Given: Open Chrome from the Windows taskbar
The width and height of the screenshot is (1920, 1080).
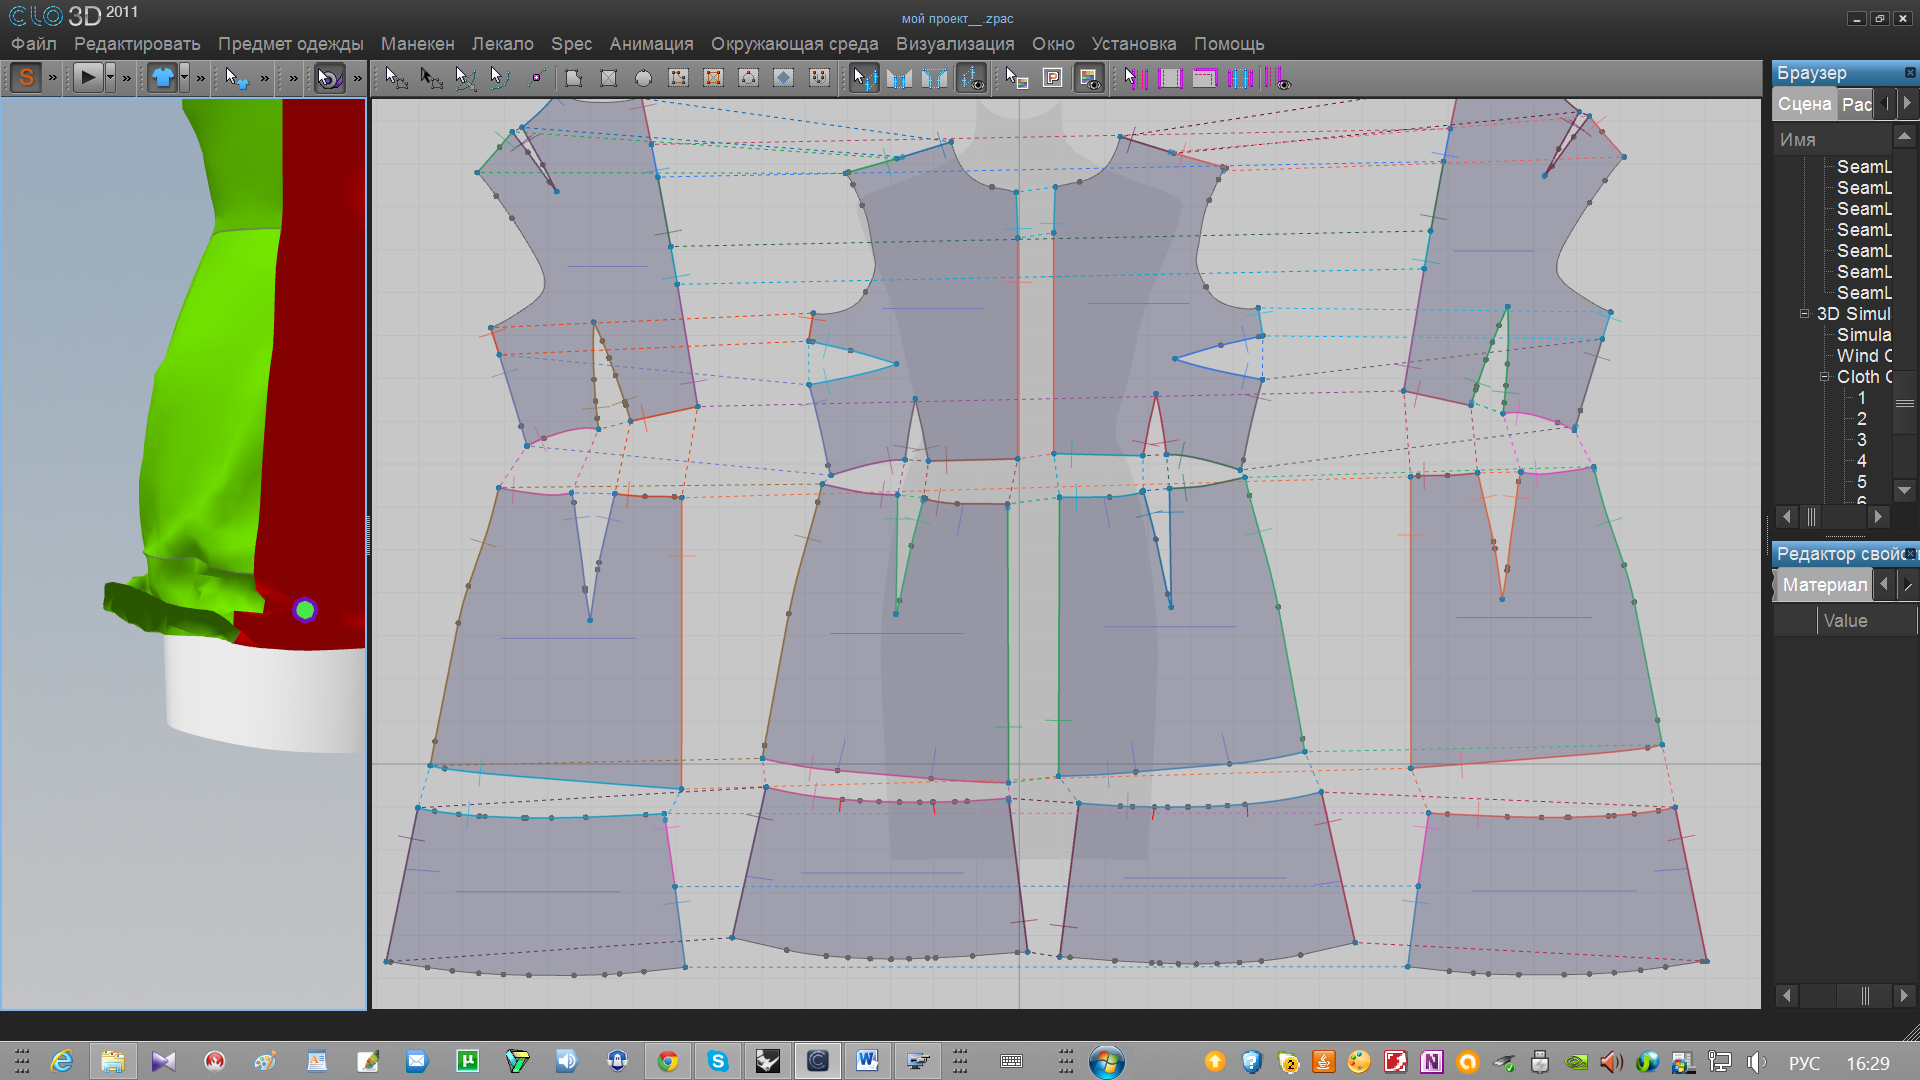Looking at the screenshot, I should [667, 1061].
